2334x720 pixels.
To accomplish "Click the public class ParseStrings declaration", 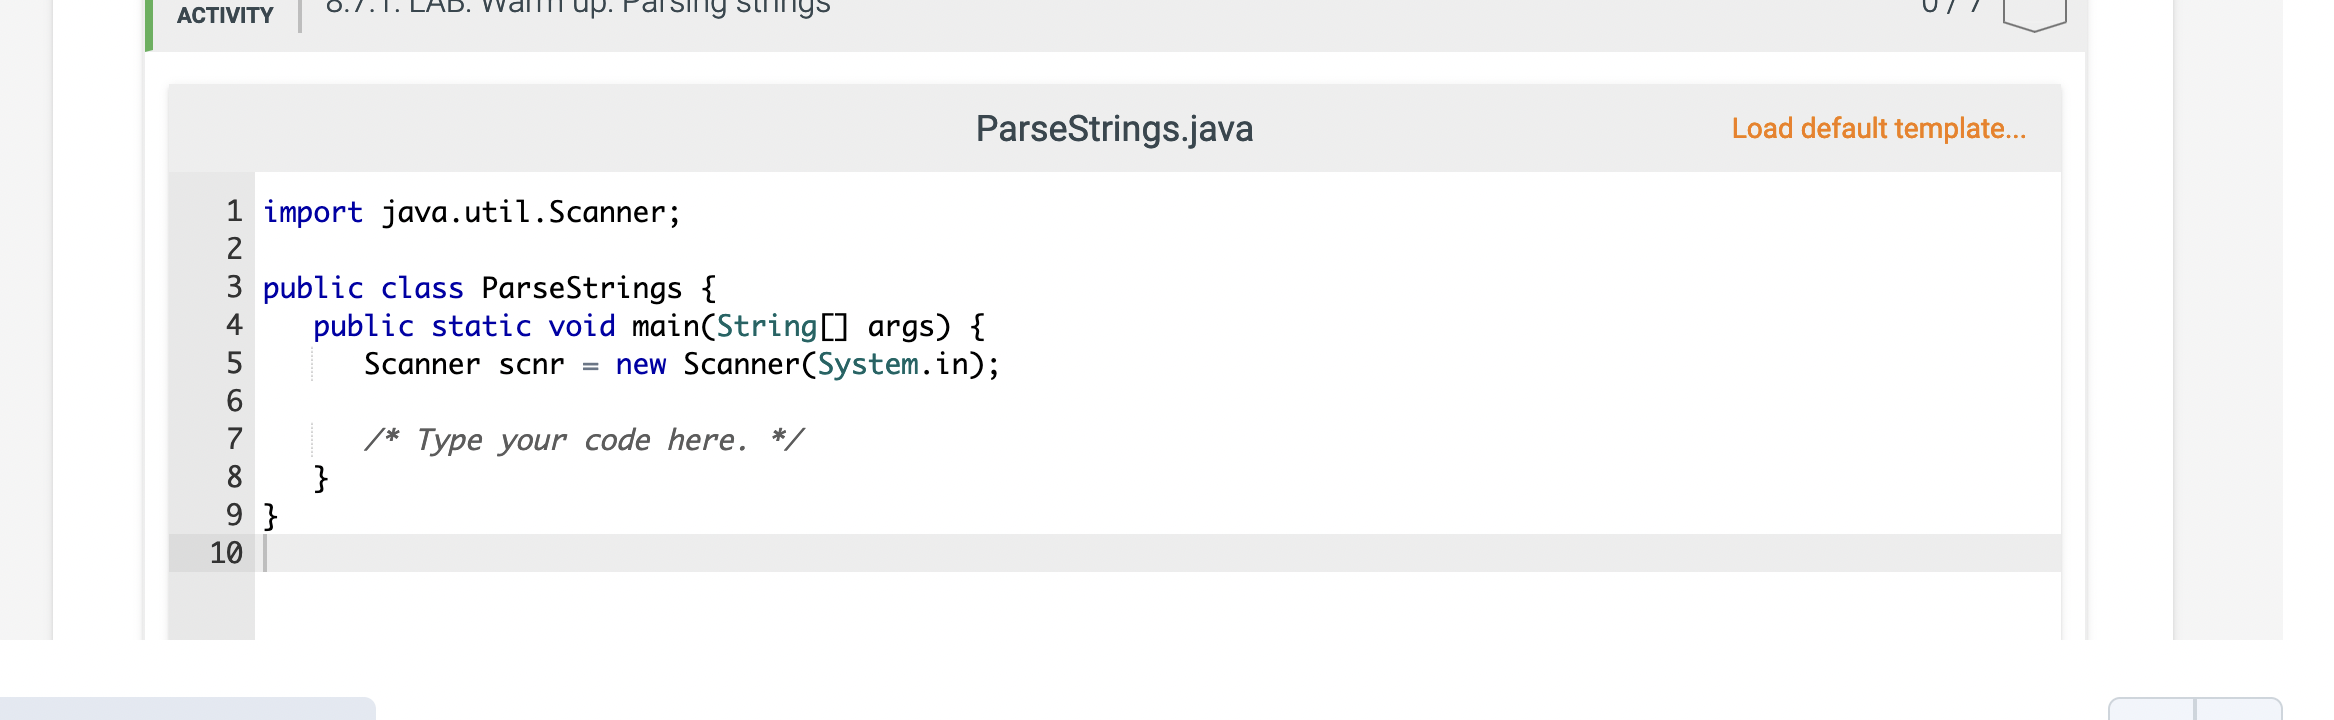I will coord(487,288).
